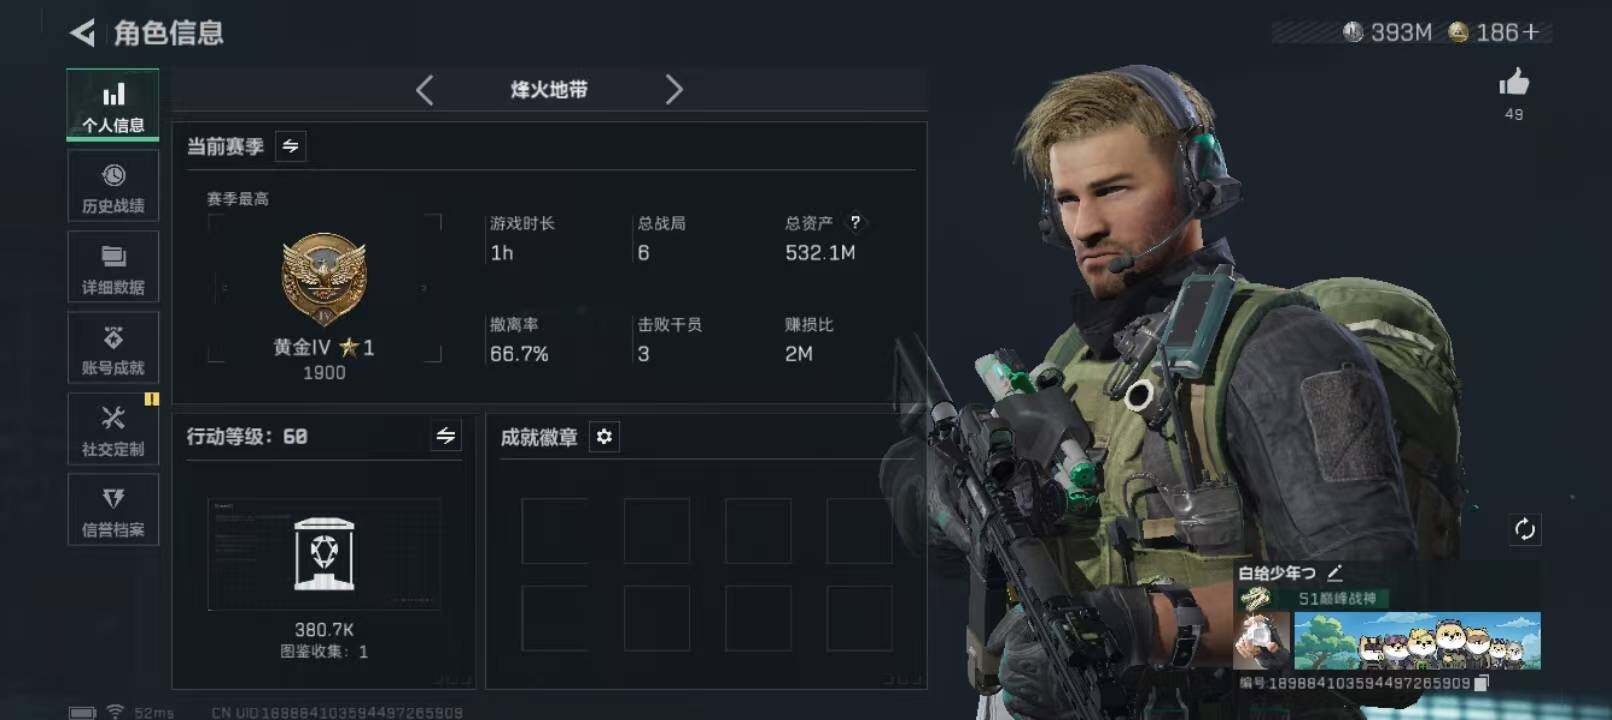Image resolution: width=1612 pixels, height=720 pixels.
Task: Like the profile with thumbs-up icon
Action: [1514, 82]
